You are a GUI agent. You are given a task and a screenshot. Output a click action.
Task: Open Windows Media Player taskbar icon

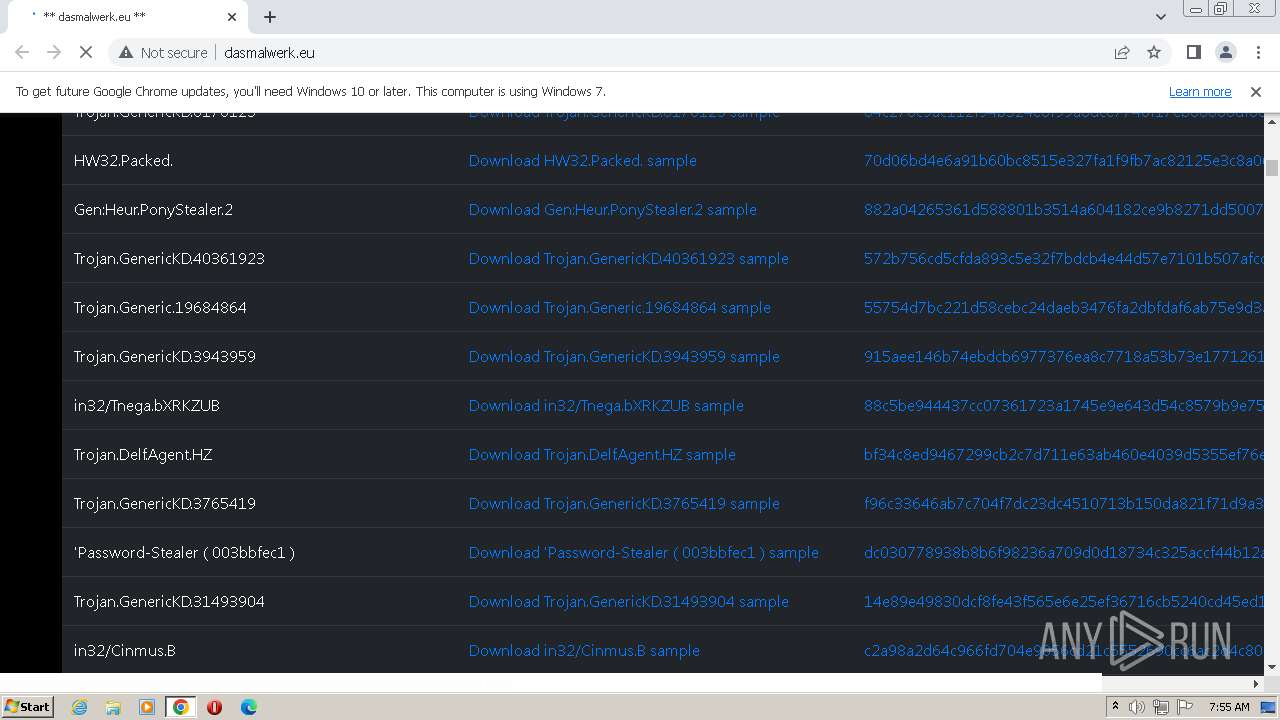point(147,707)
